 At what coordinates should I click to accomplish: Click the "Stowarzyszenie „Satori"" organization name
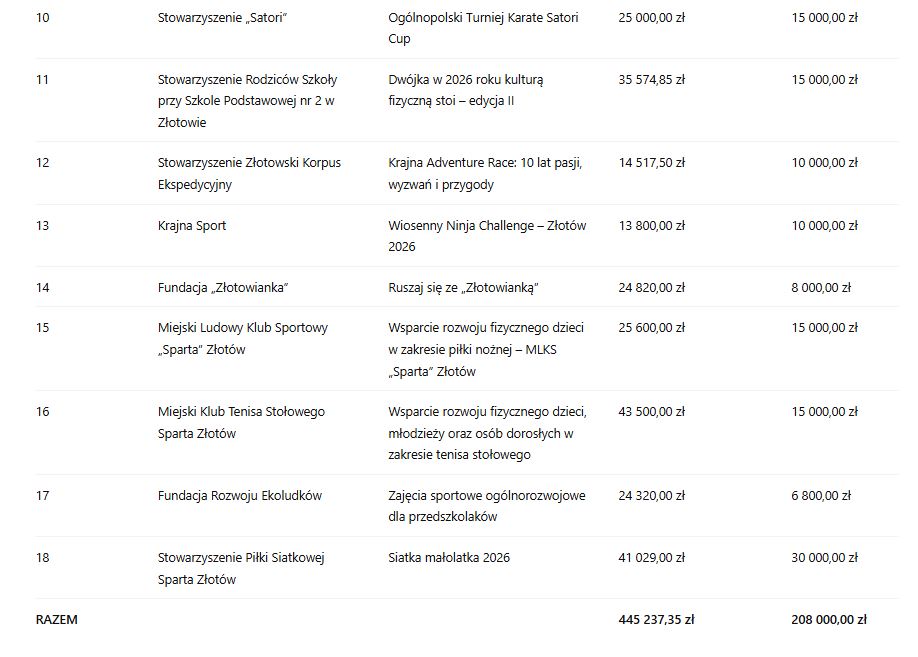223,18
